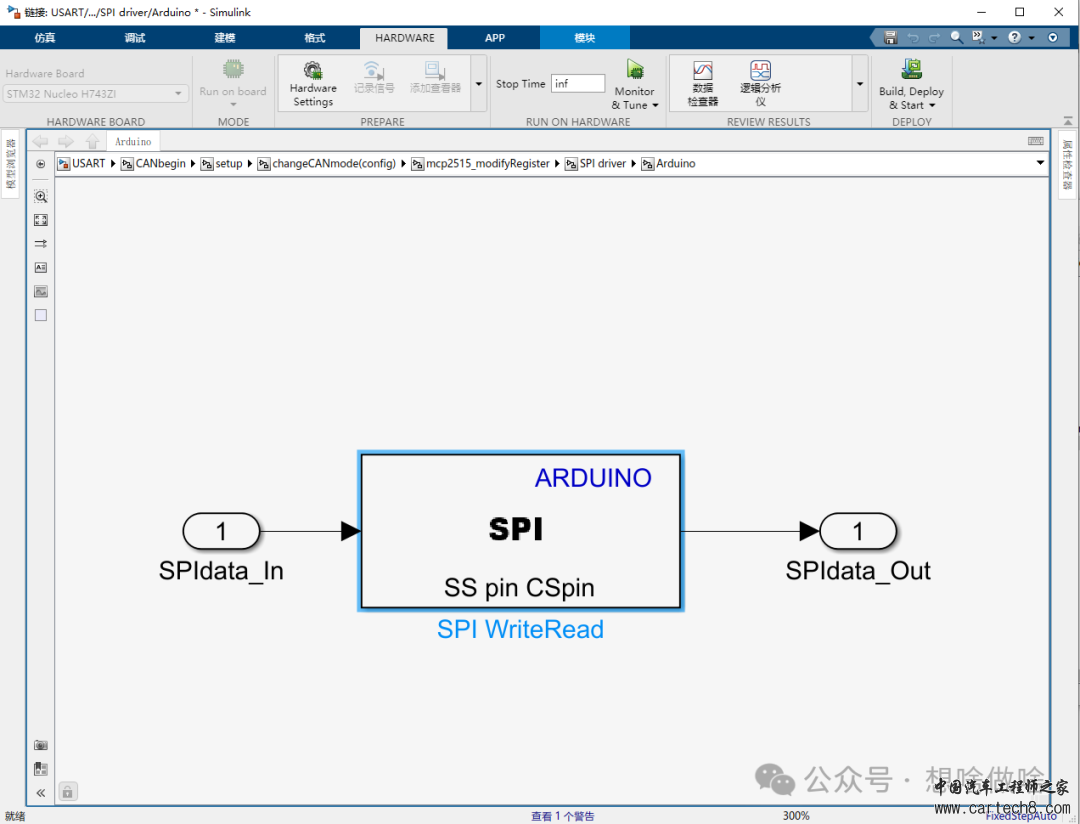Select the HARDWARE ribbon tab

tap(404, 38)
